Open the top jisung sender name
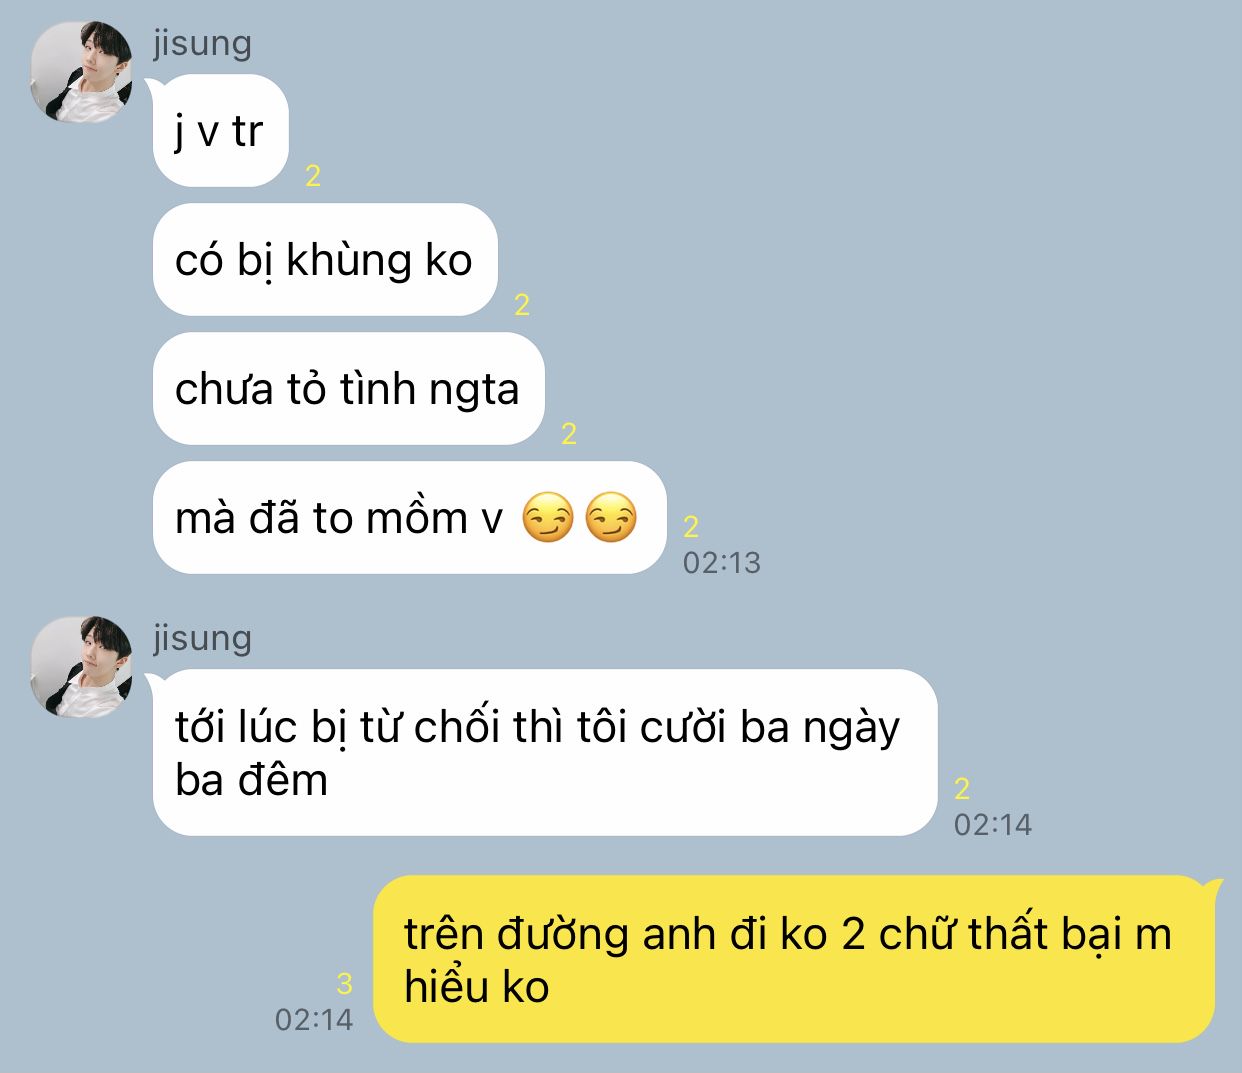 click(x=202, y=44)
